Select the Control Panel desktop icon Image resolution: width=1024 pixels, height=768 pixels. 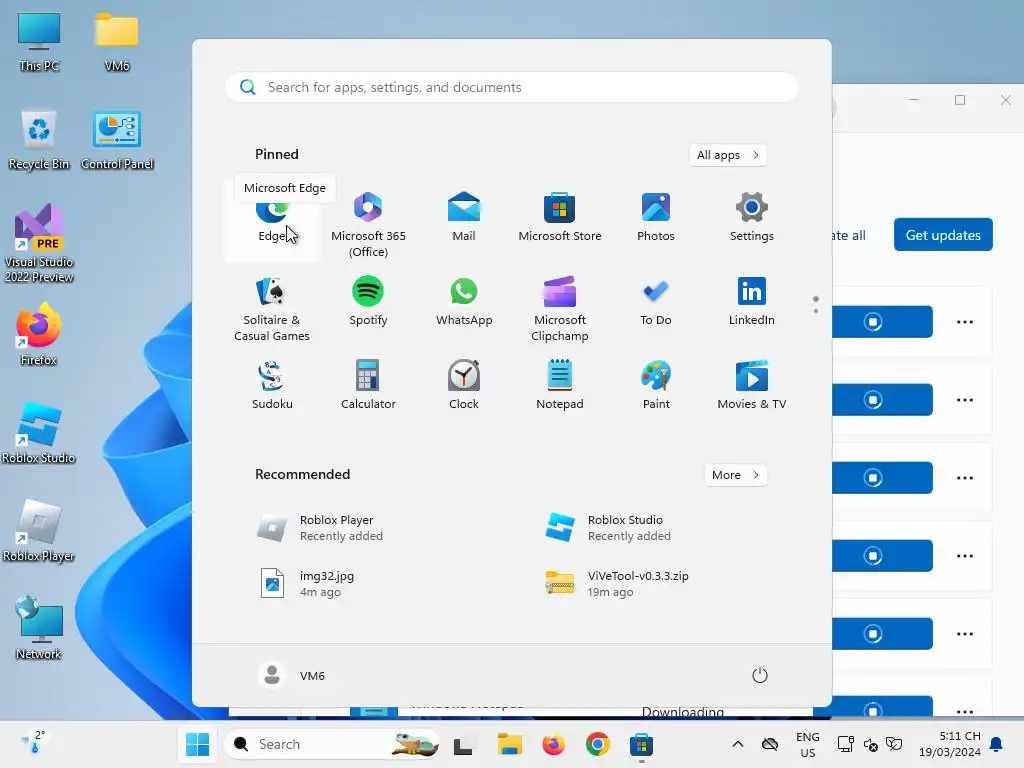[x=118, y=140]
